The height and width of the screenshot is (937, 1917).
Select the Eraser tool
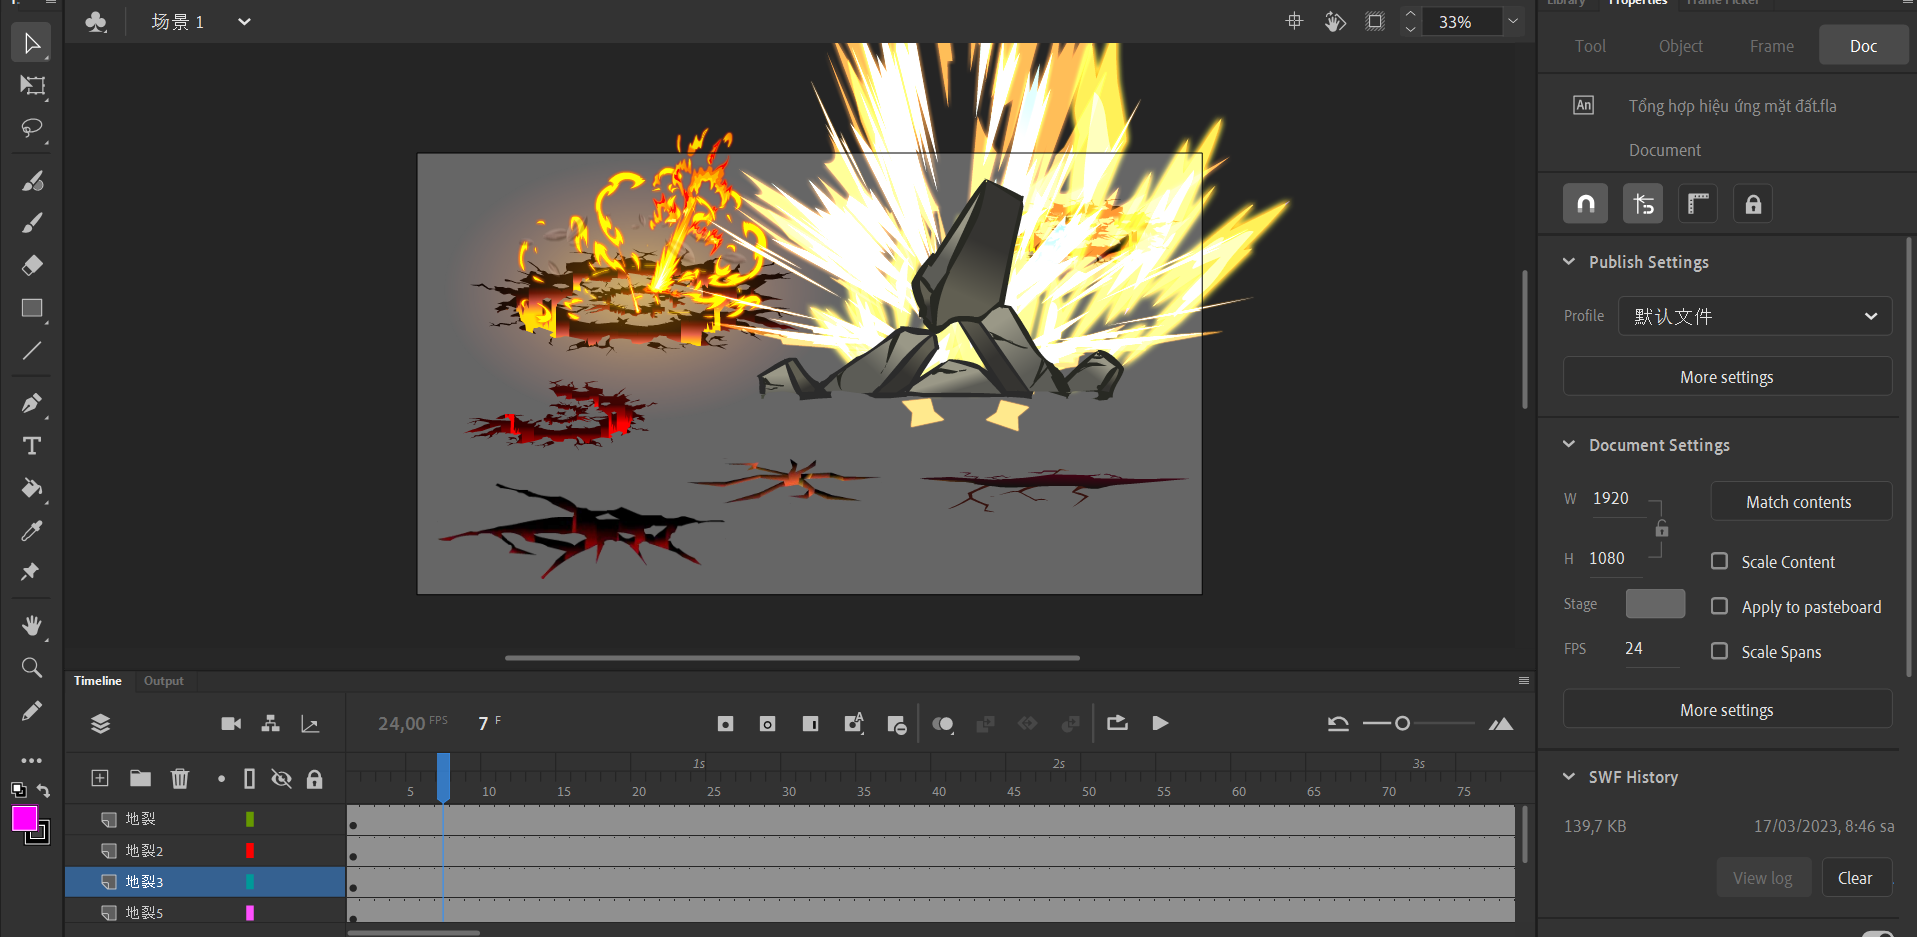tap(32, 265)
